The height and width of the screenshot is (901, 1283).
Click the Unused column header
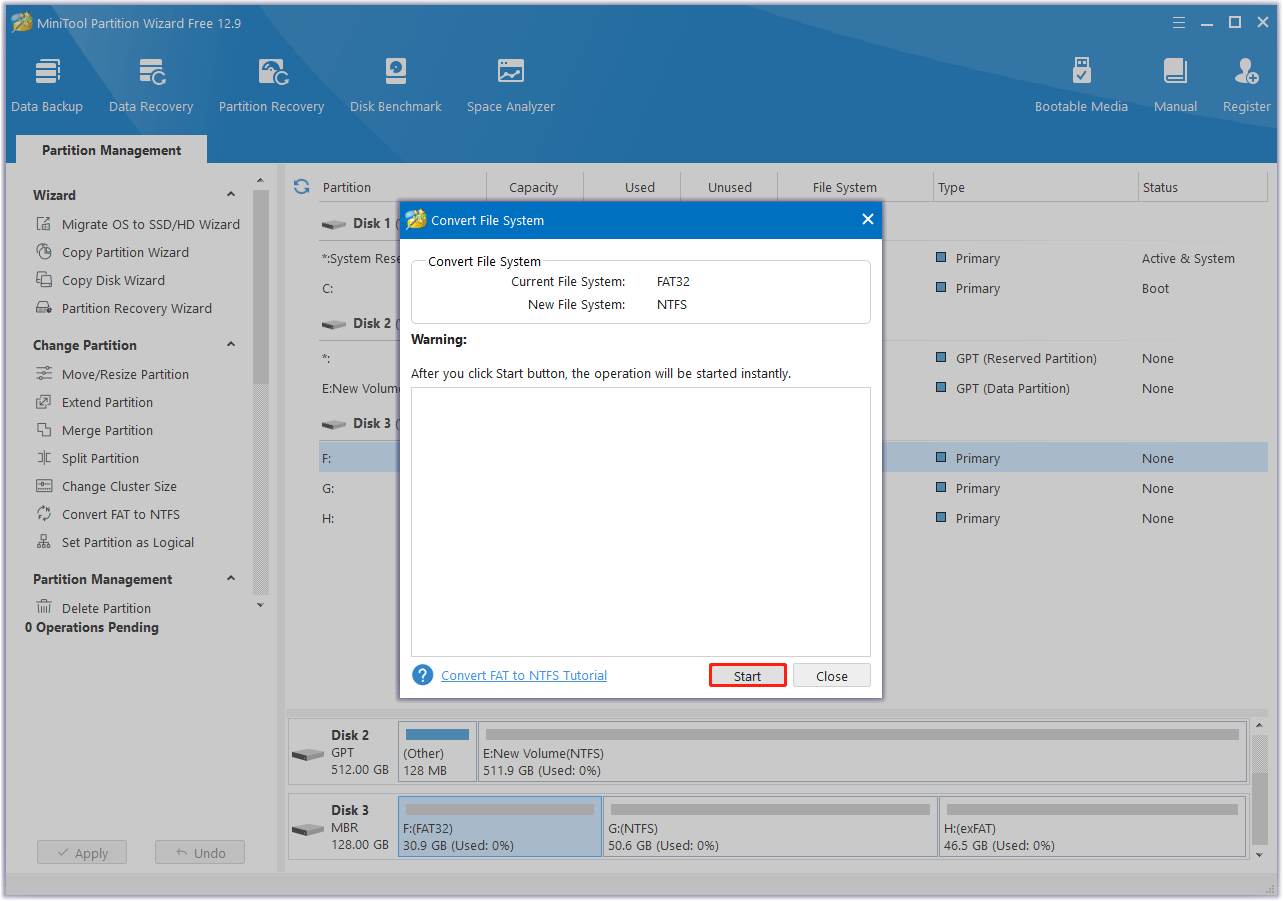coord(730,187)
